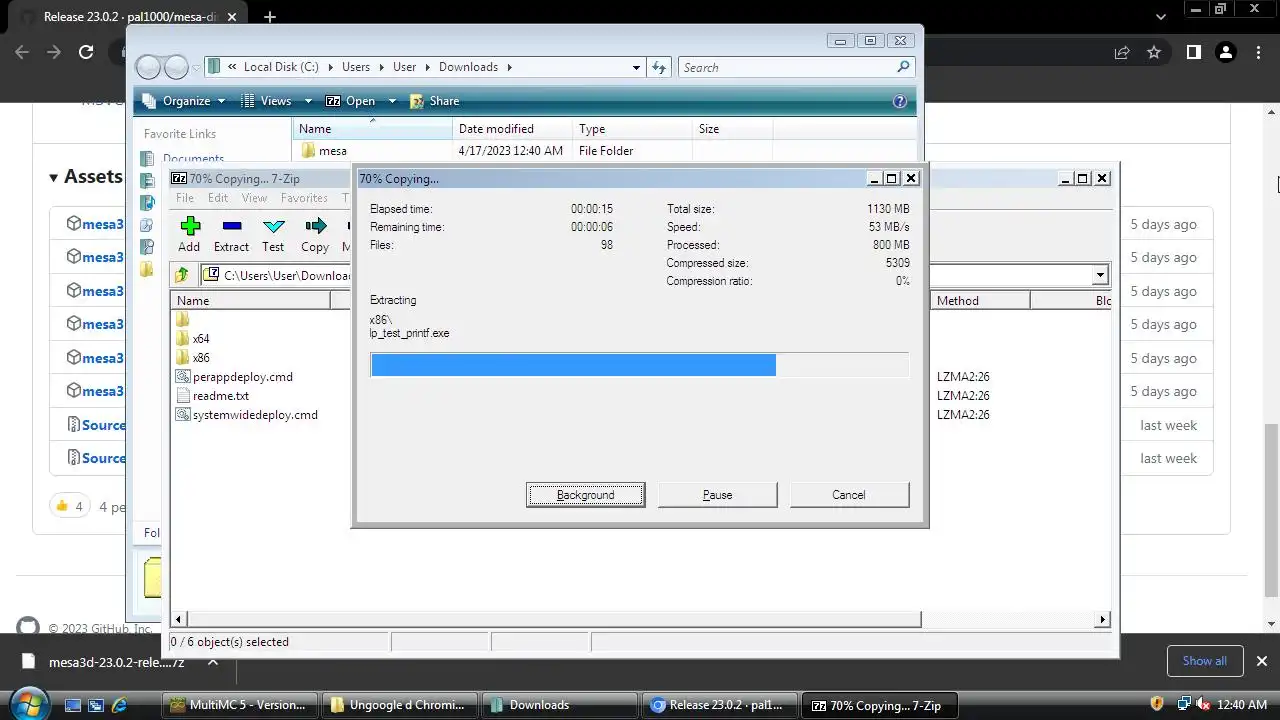1280x720 pixels.
Task: Open Explorer help question mark icon
Action: tap(899, 101)
